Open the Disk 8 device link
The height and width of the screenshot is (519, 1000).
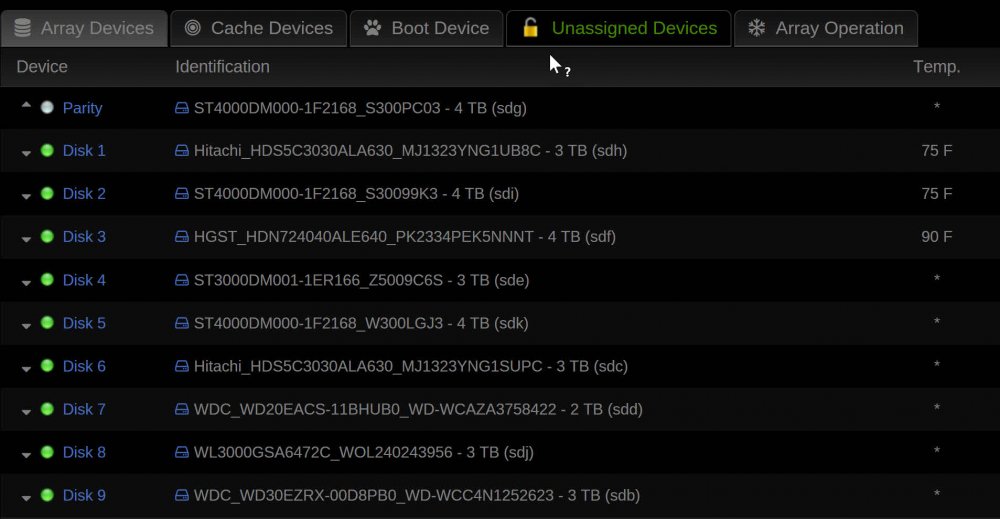[84, 452]
